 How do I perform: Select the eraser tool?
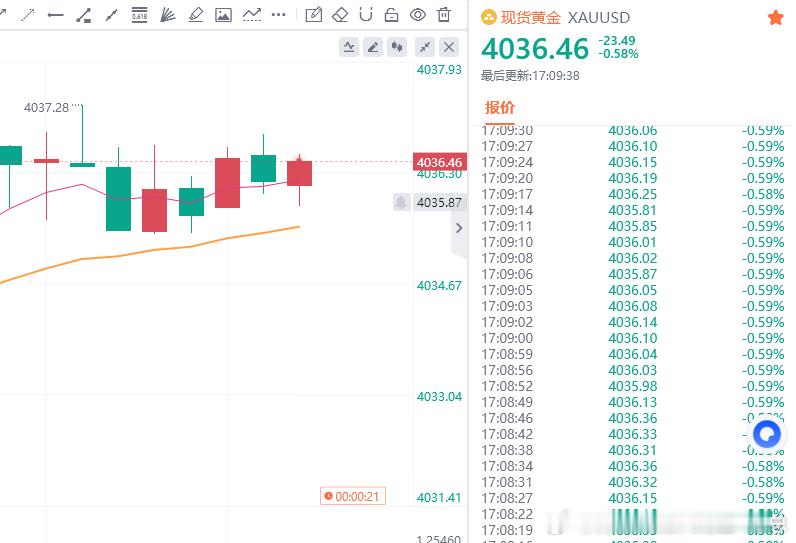(x=340, y=15)
